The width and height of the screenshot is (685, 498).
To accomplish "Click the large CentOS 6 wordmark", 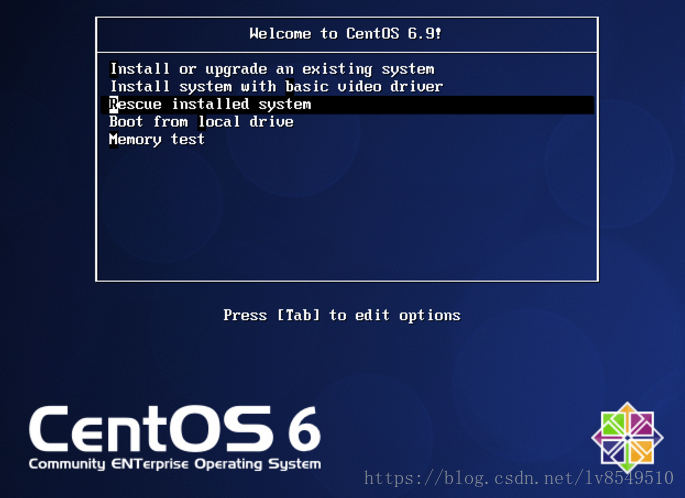I will 175,429.
